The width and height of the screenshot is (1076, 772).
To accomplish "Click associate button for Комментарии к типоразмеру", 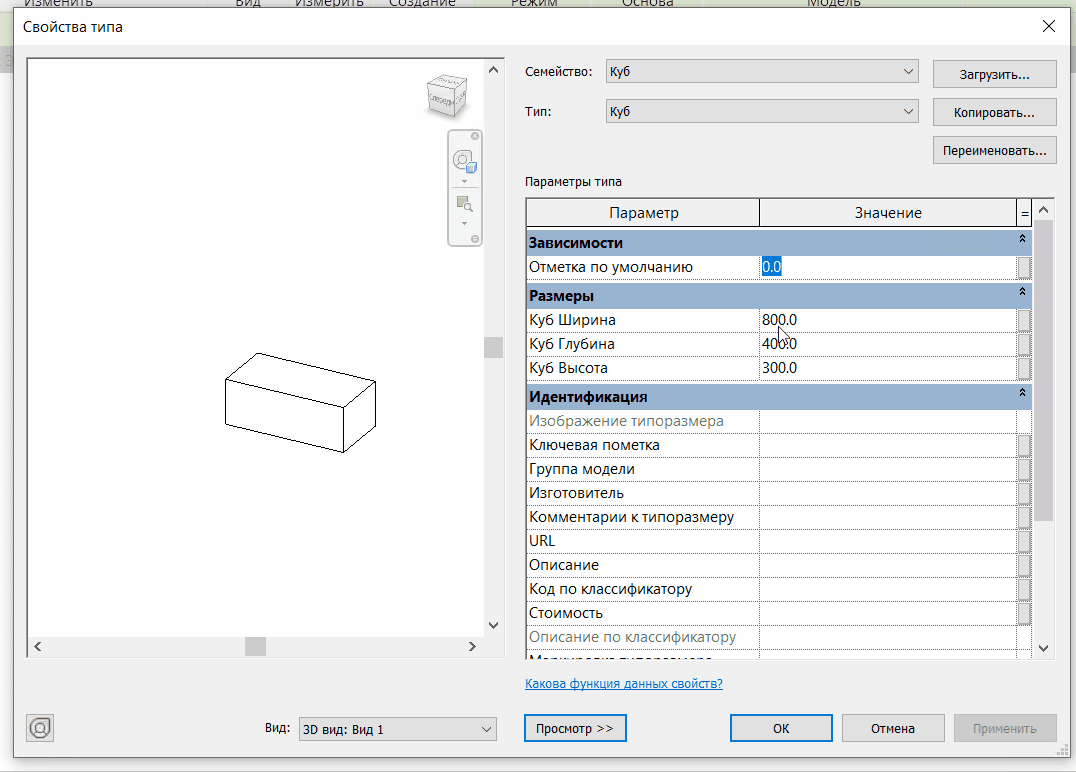I will pyautogui.click(x=1024, y=517).
